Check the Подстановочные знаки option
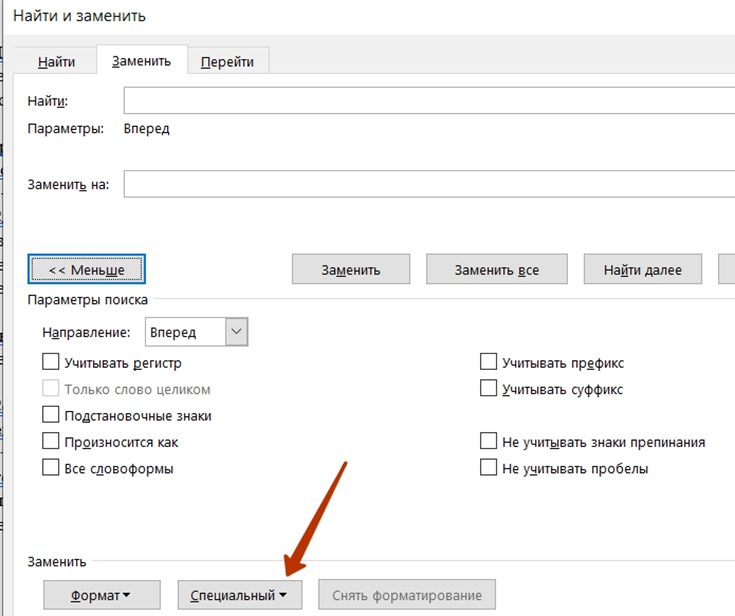Screen dimensions: 735x616 pyautogui.click(x=51, y=415)
